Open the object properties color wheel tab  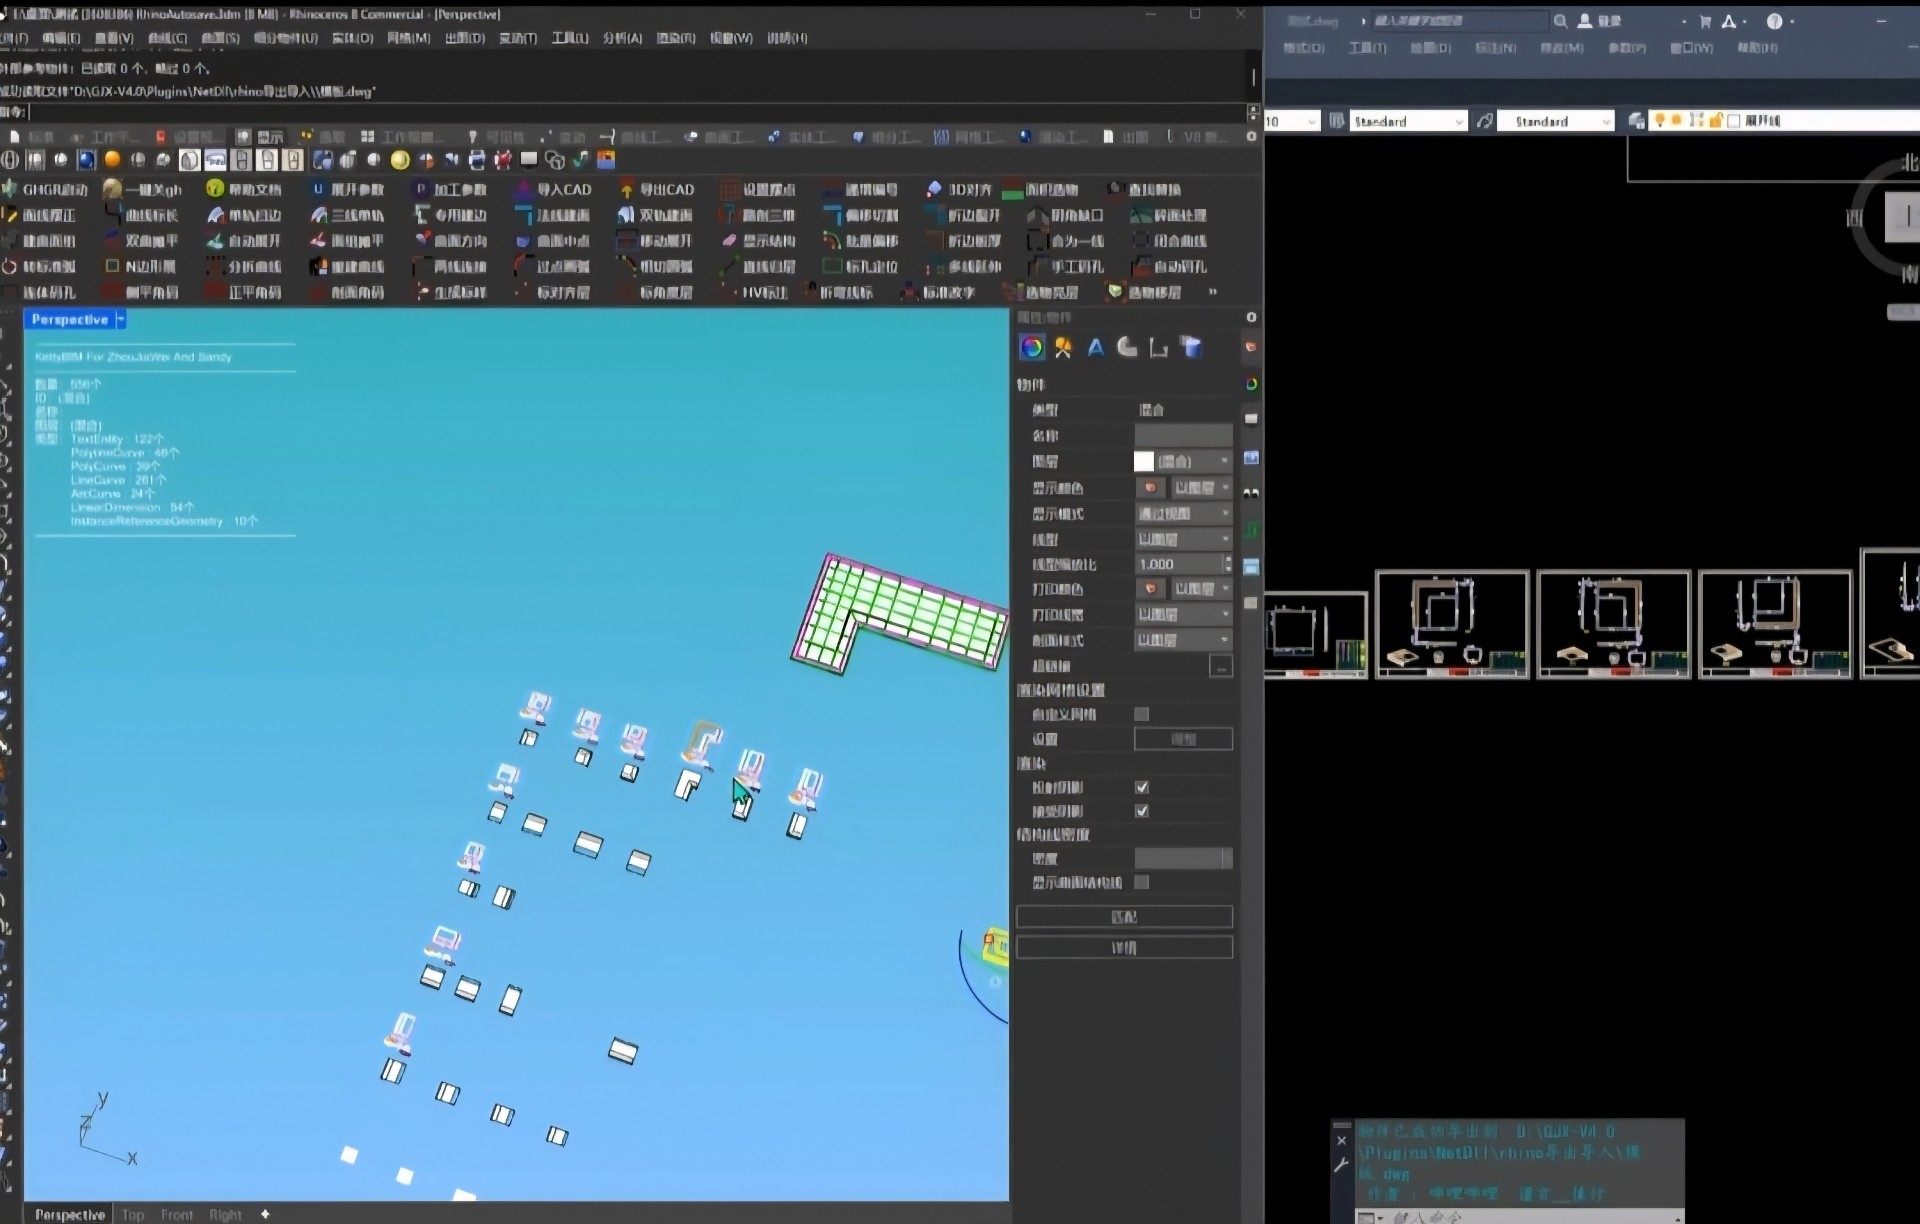(1031, 347)
